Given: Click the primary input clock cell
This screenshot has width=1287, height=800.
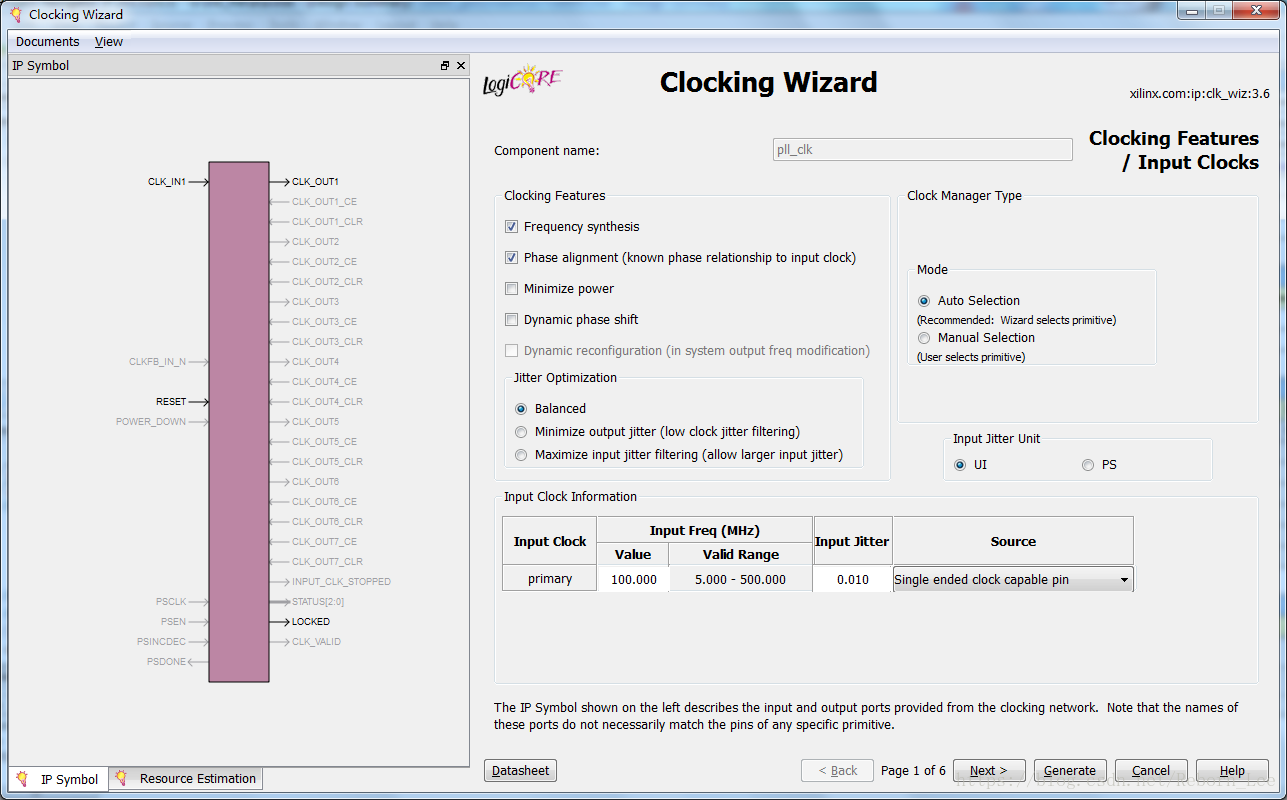Looking at the screenshot, I should (550, 579).
